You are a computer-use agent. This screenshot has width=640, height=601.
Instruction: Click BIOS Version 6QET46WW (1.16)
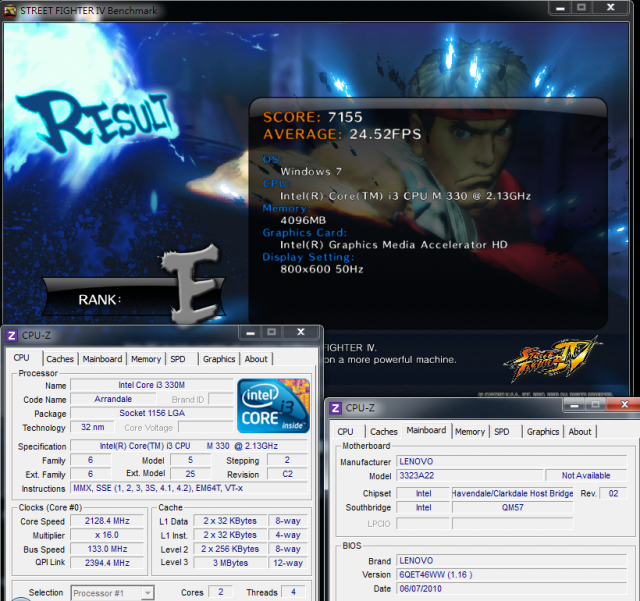511,575
